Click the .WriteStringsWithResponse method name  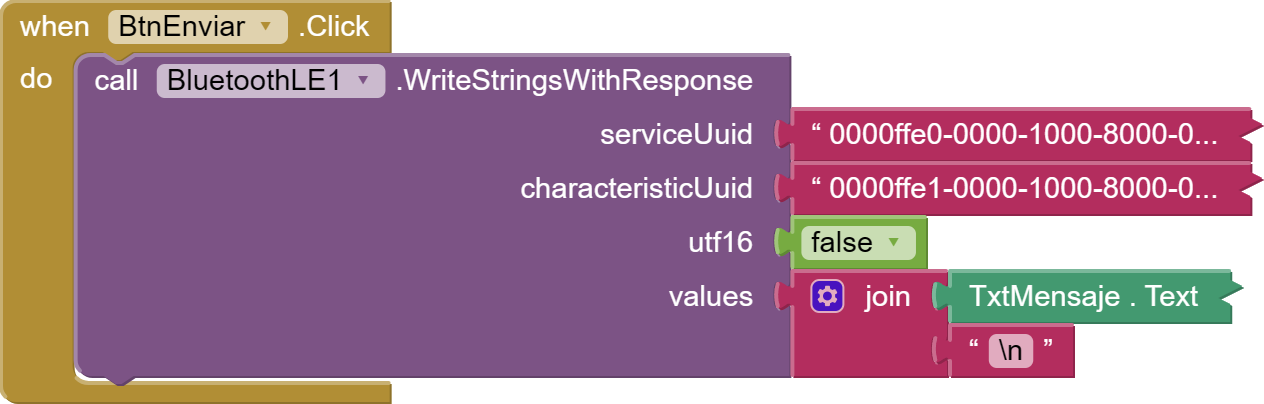click(x=574, y=81)
